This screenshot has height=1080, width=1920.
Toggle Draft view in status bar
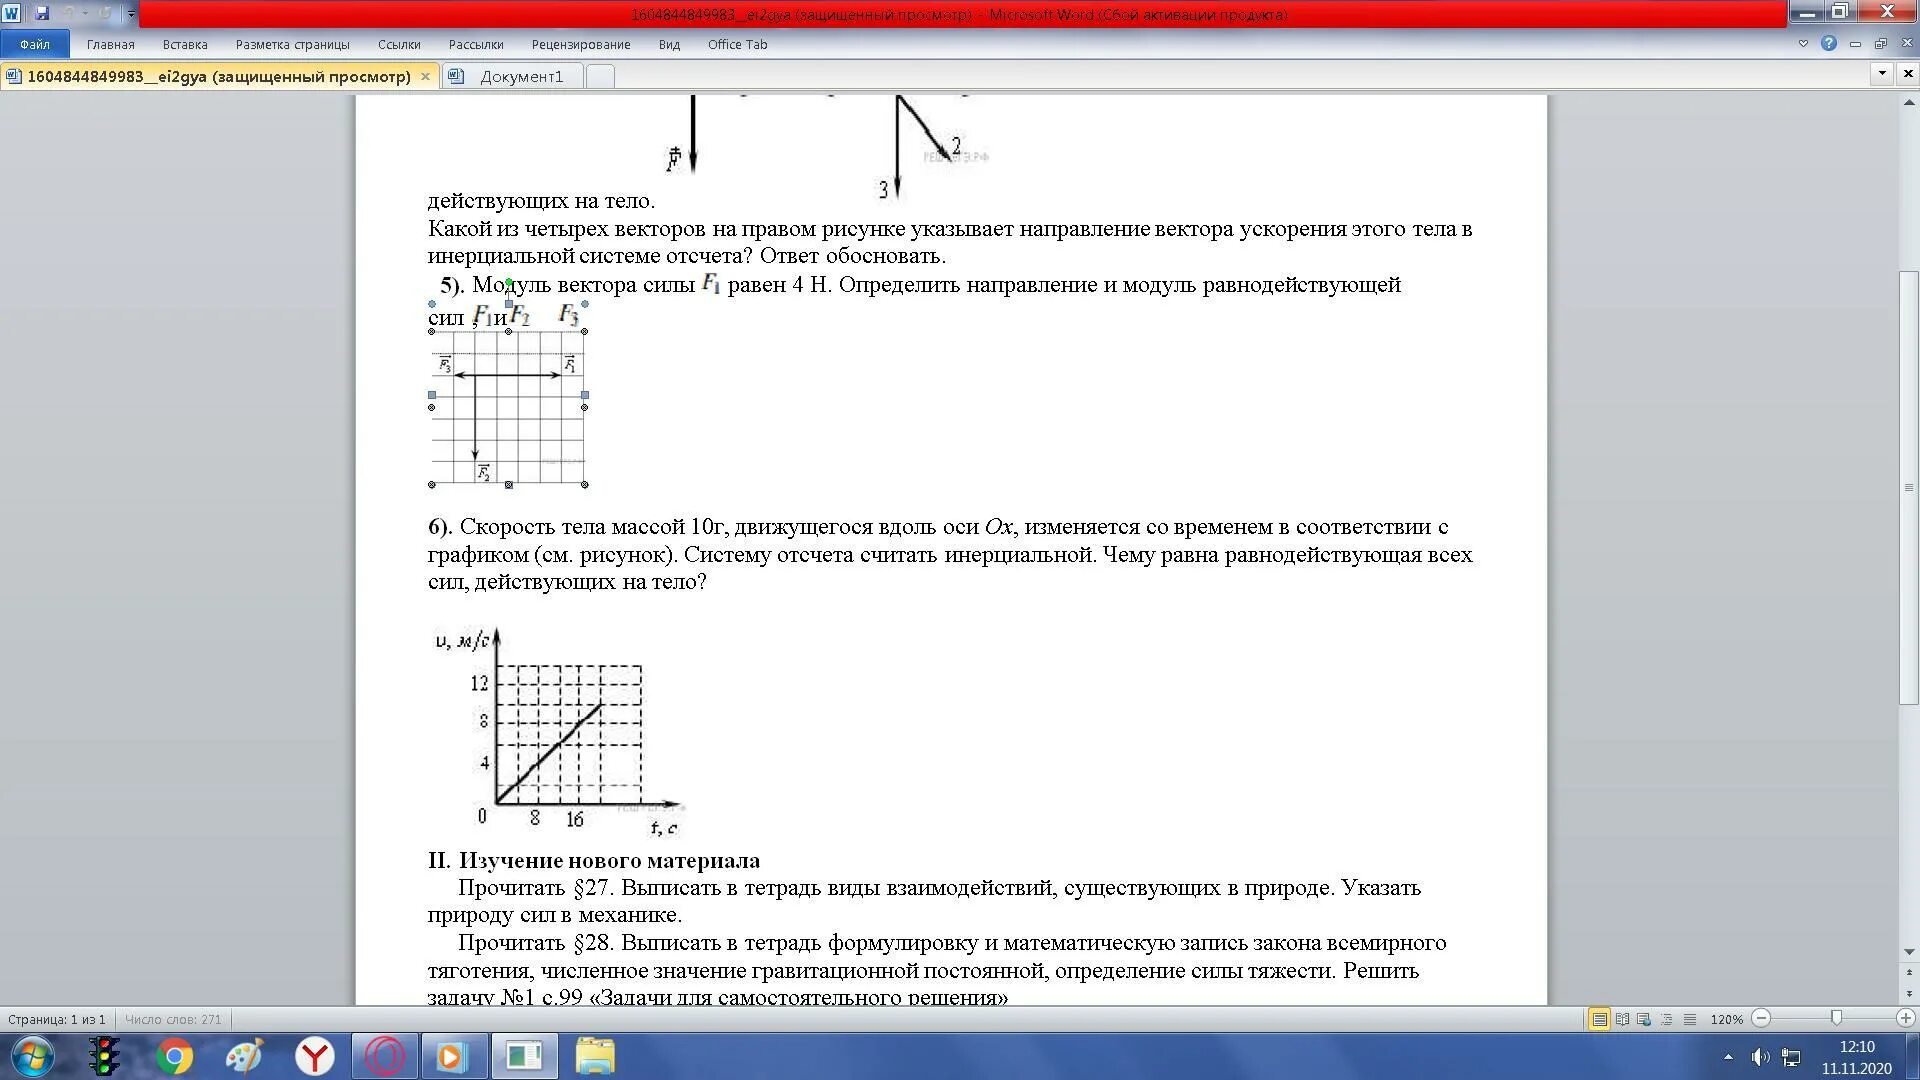point(1690,1019)
